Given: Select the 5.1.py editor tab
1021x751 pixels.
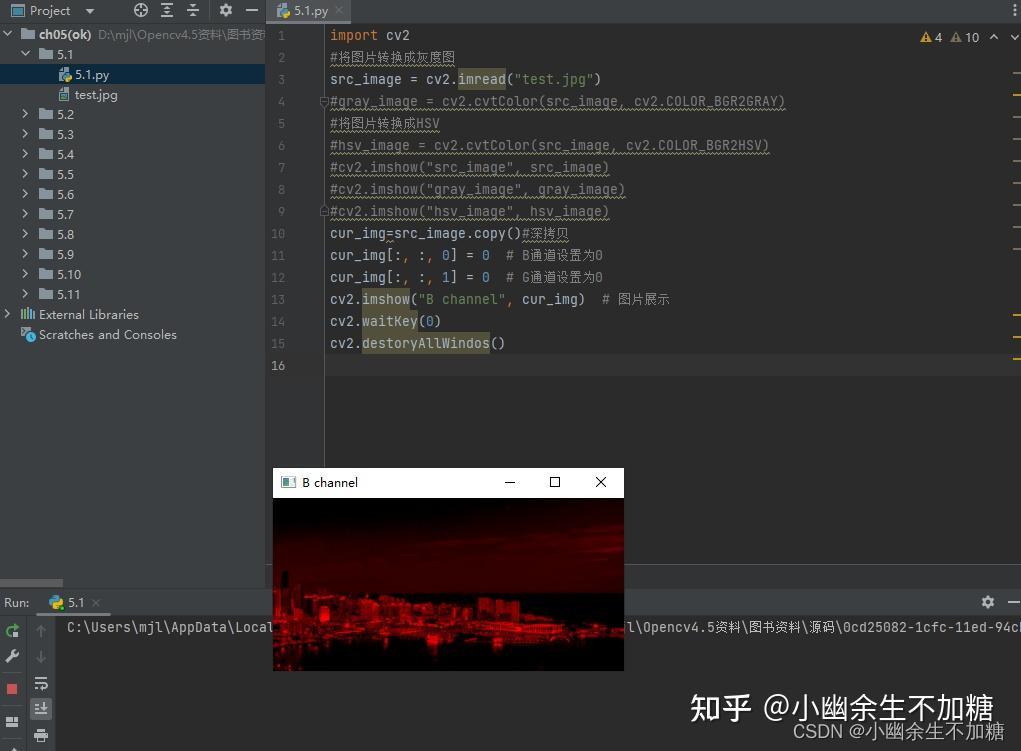Looking at the screenshot, I should tap(307, 11).
